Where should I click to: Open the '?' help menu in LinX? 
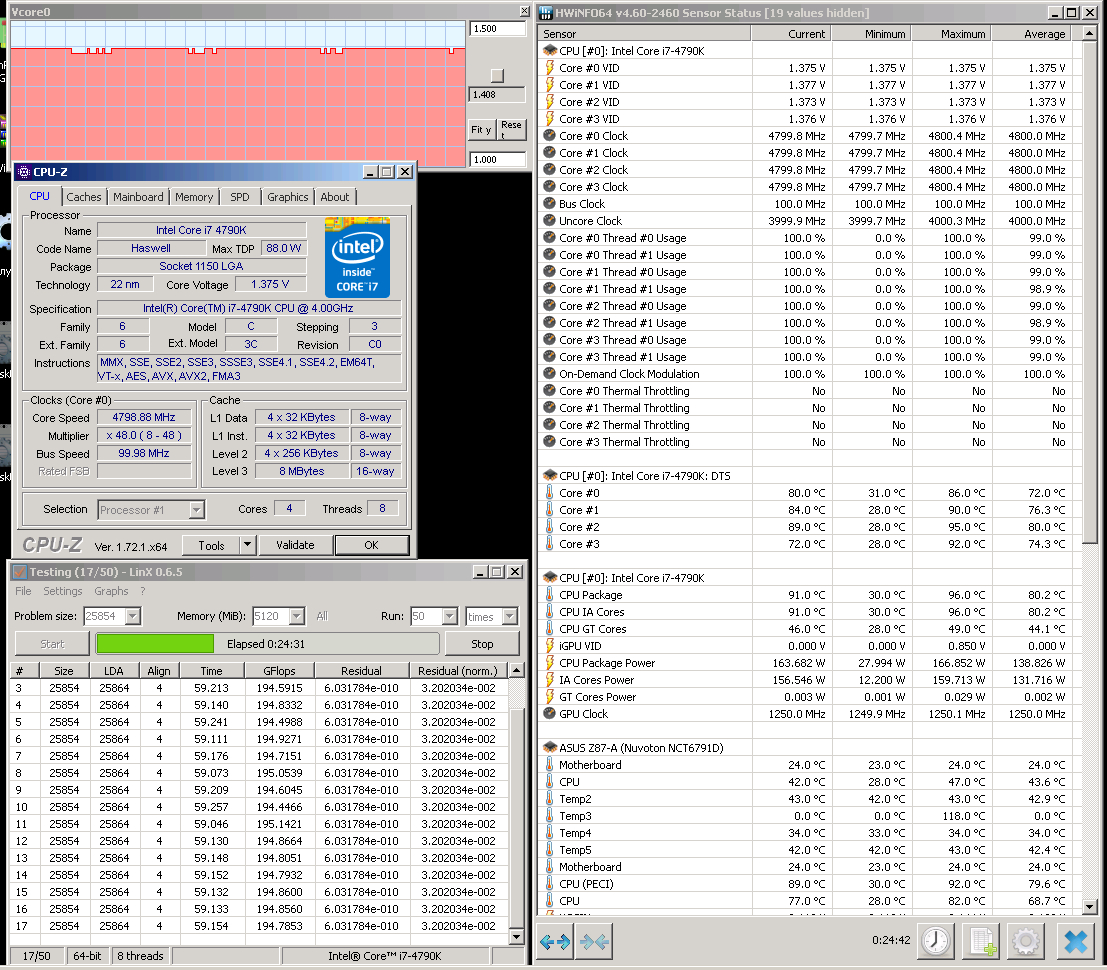[x=143, y=591]
